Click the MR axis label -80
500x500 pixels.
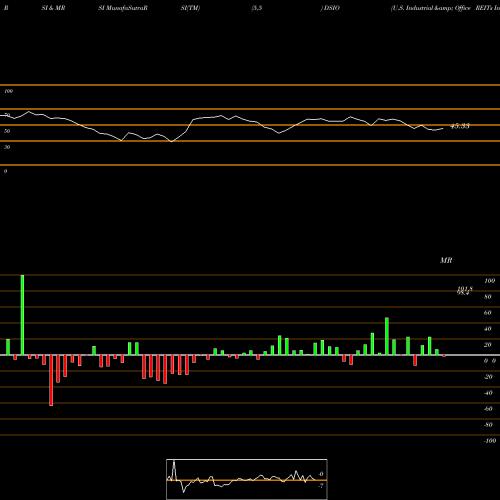click(488, 425)
